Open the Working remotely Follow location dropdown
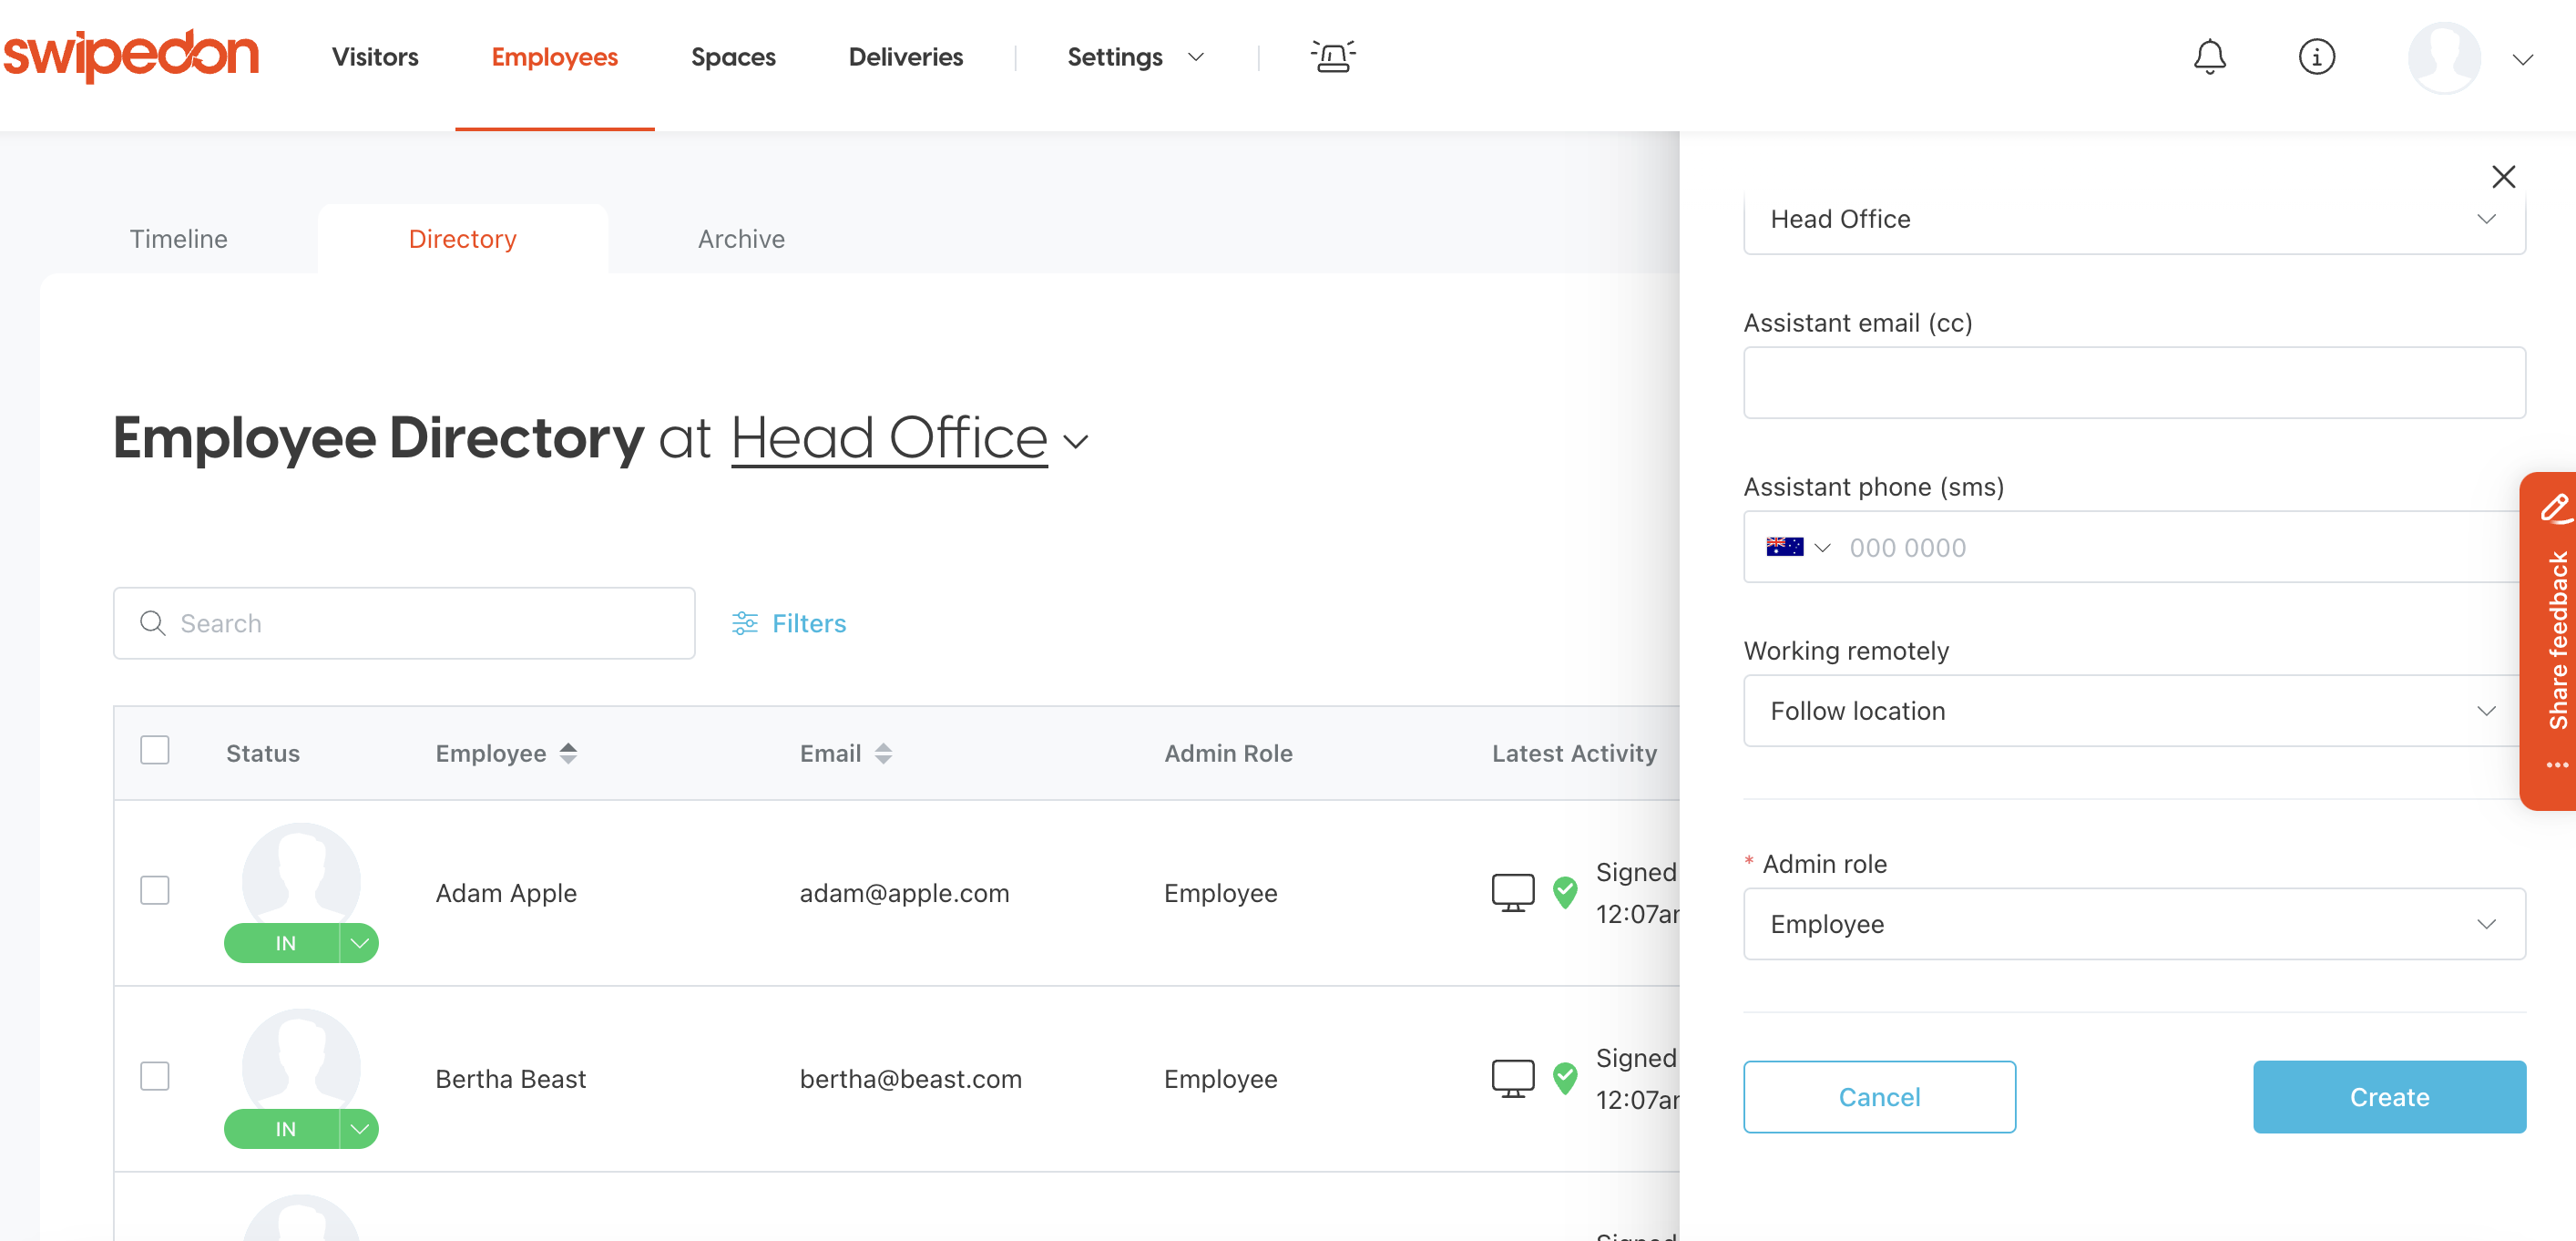The image size is (2576, 1241). pyautogui.click(x=2134, y=711)
